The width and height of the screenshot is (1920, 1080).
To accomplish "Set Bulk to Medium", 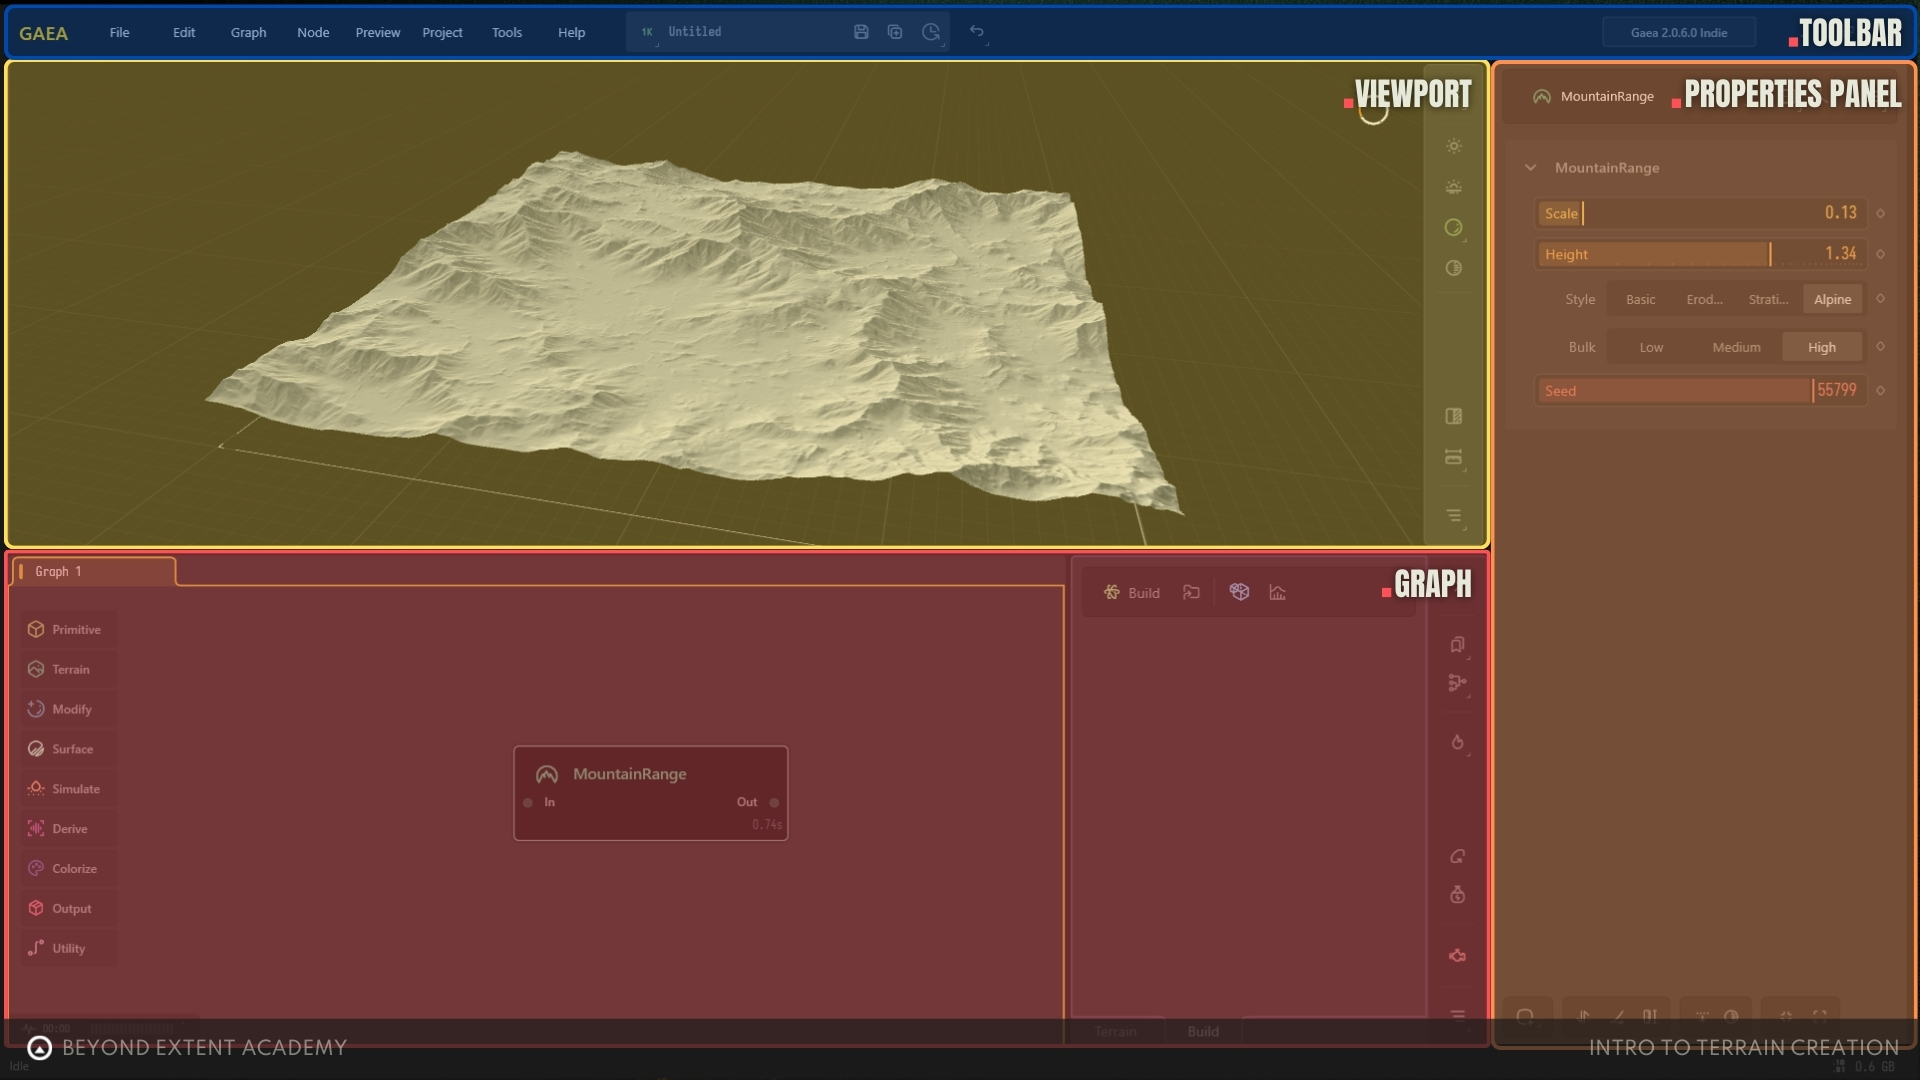I will coord(1736,347).
